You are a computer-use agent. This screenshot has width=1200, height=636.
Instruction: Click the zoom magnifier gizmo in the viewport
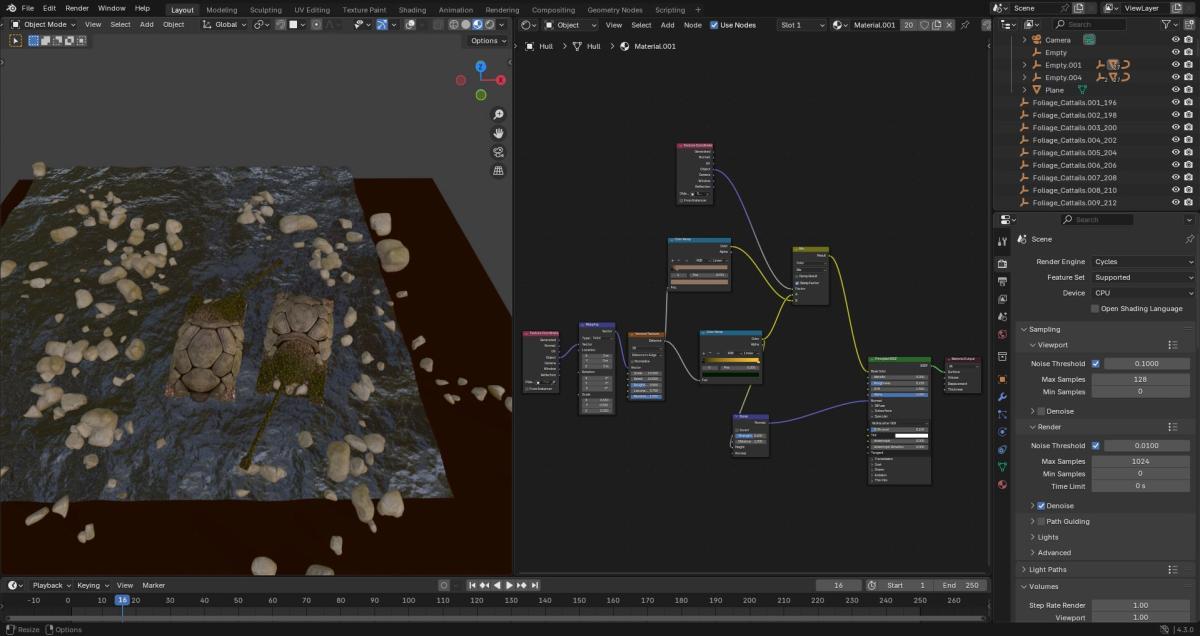pyautogui.click(x=498, y=115)
